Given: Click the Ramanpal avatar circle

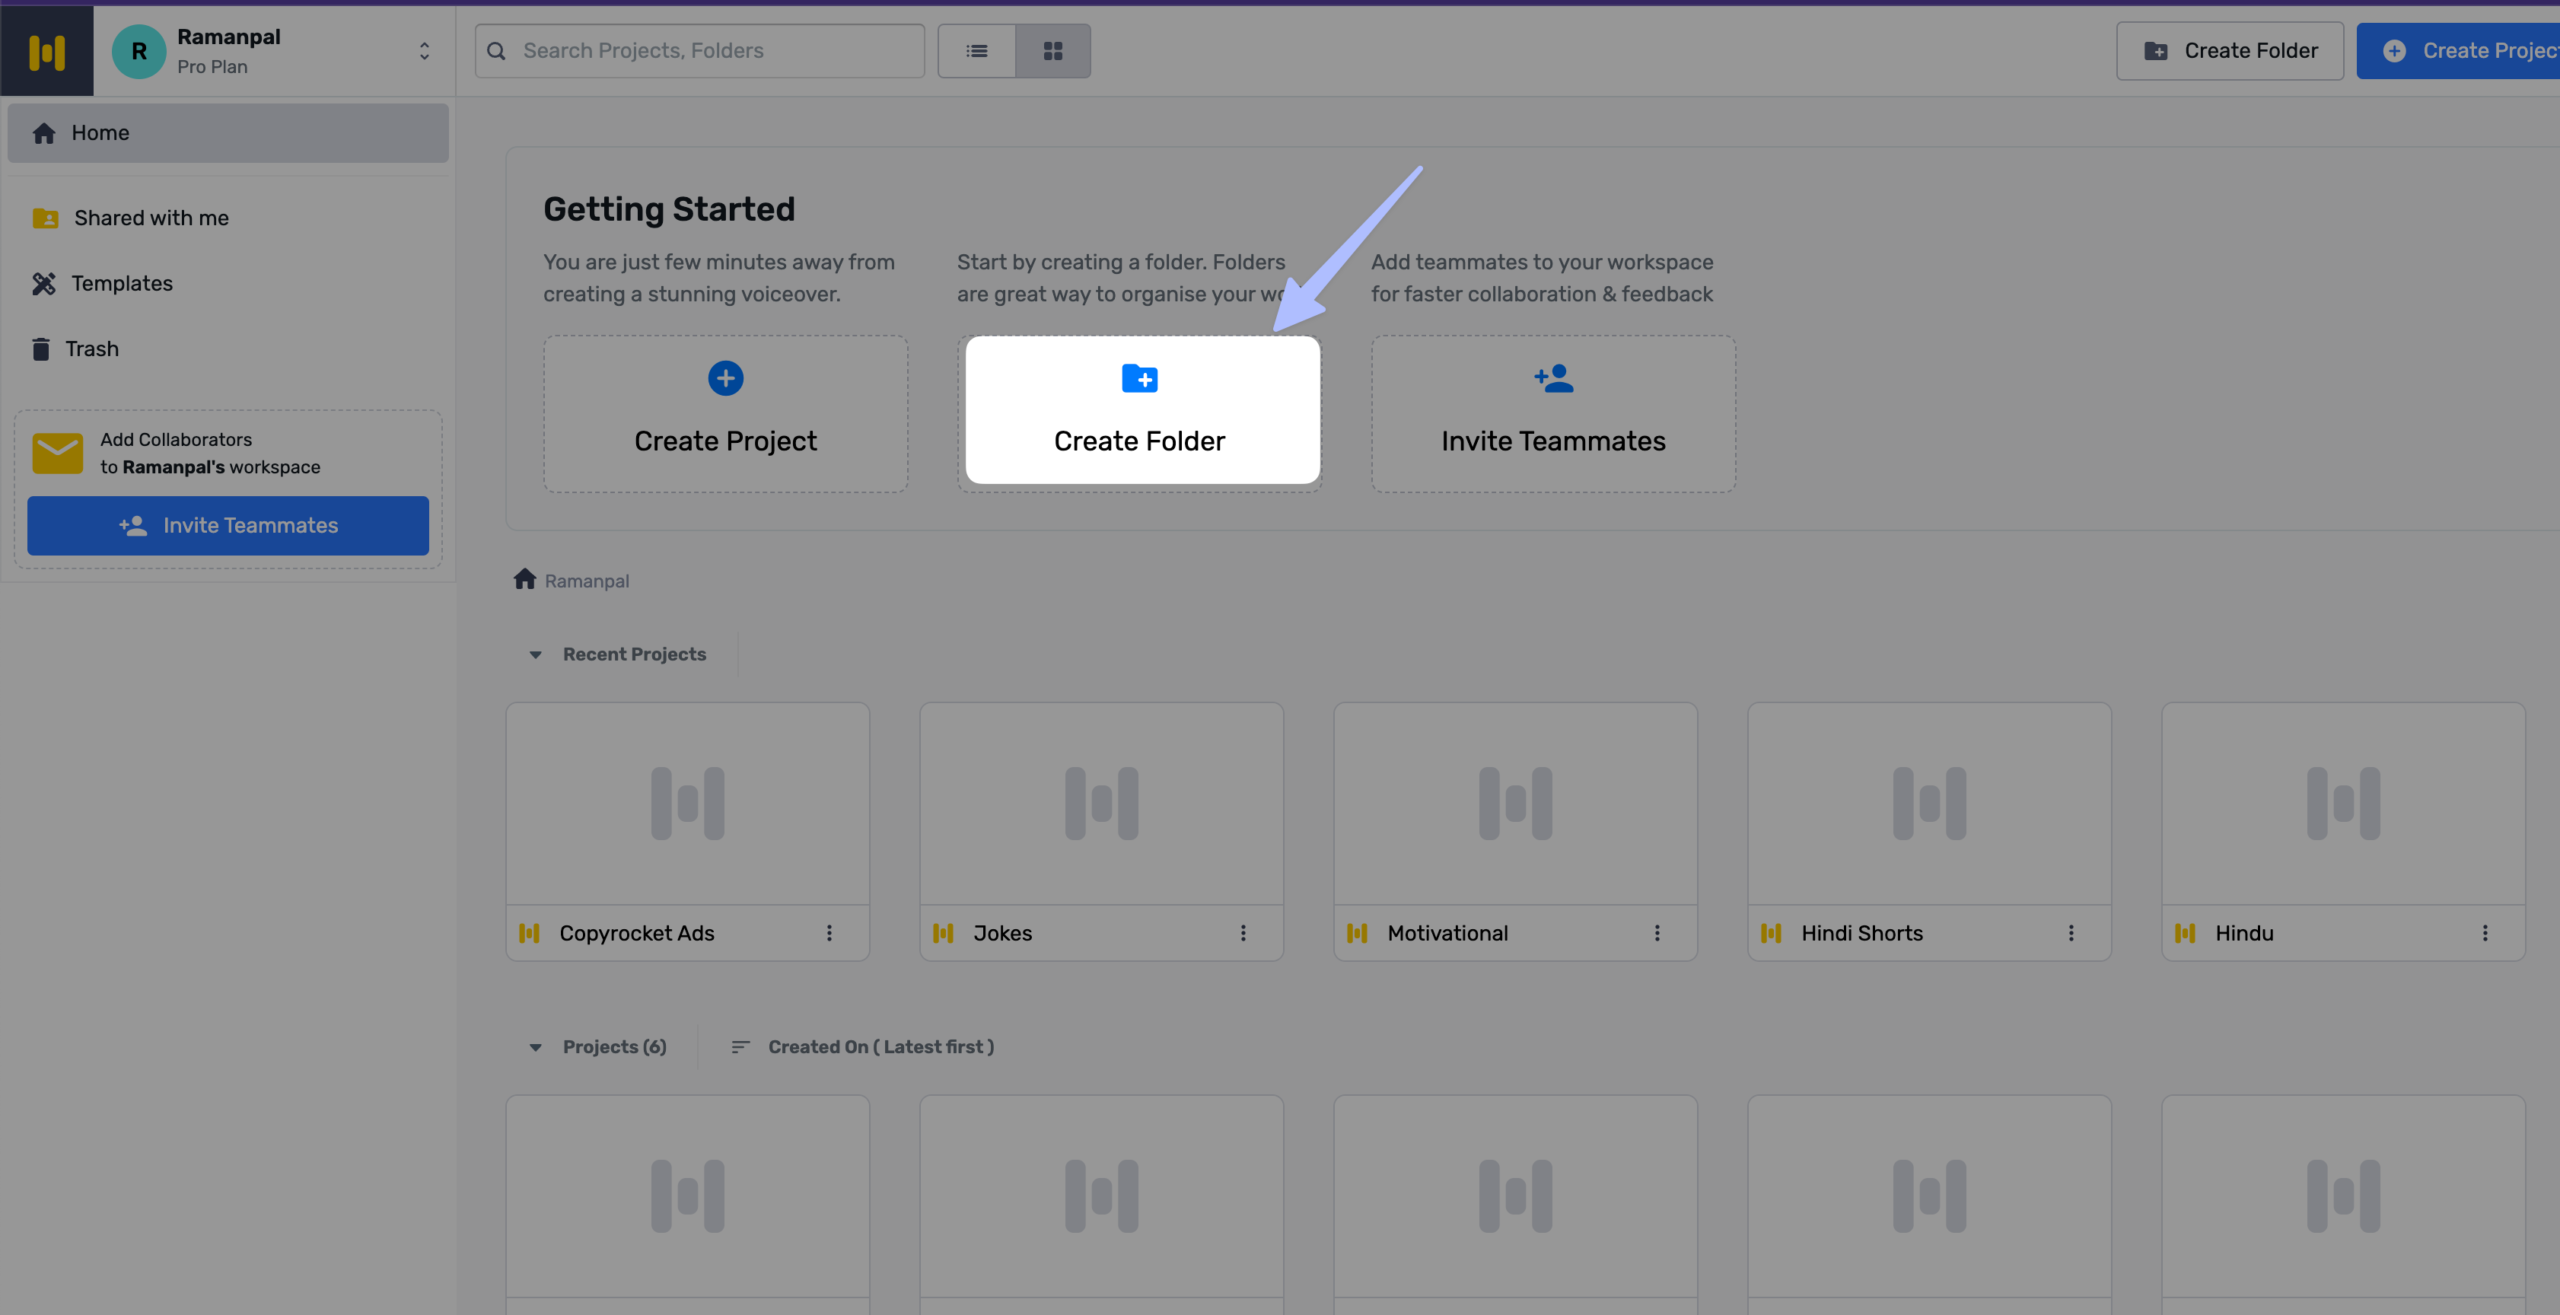Looking at the screenshot, I should (139, 51).
